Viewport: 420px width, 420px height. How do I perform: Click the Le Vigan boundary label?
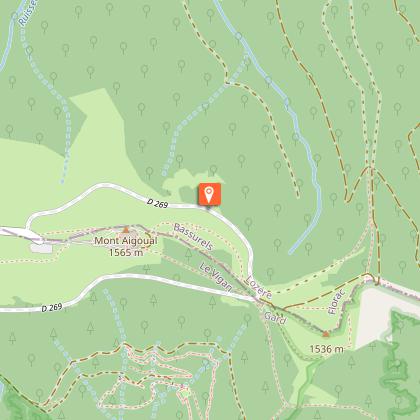pyautogui.click(x=216, y=277)
